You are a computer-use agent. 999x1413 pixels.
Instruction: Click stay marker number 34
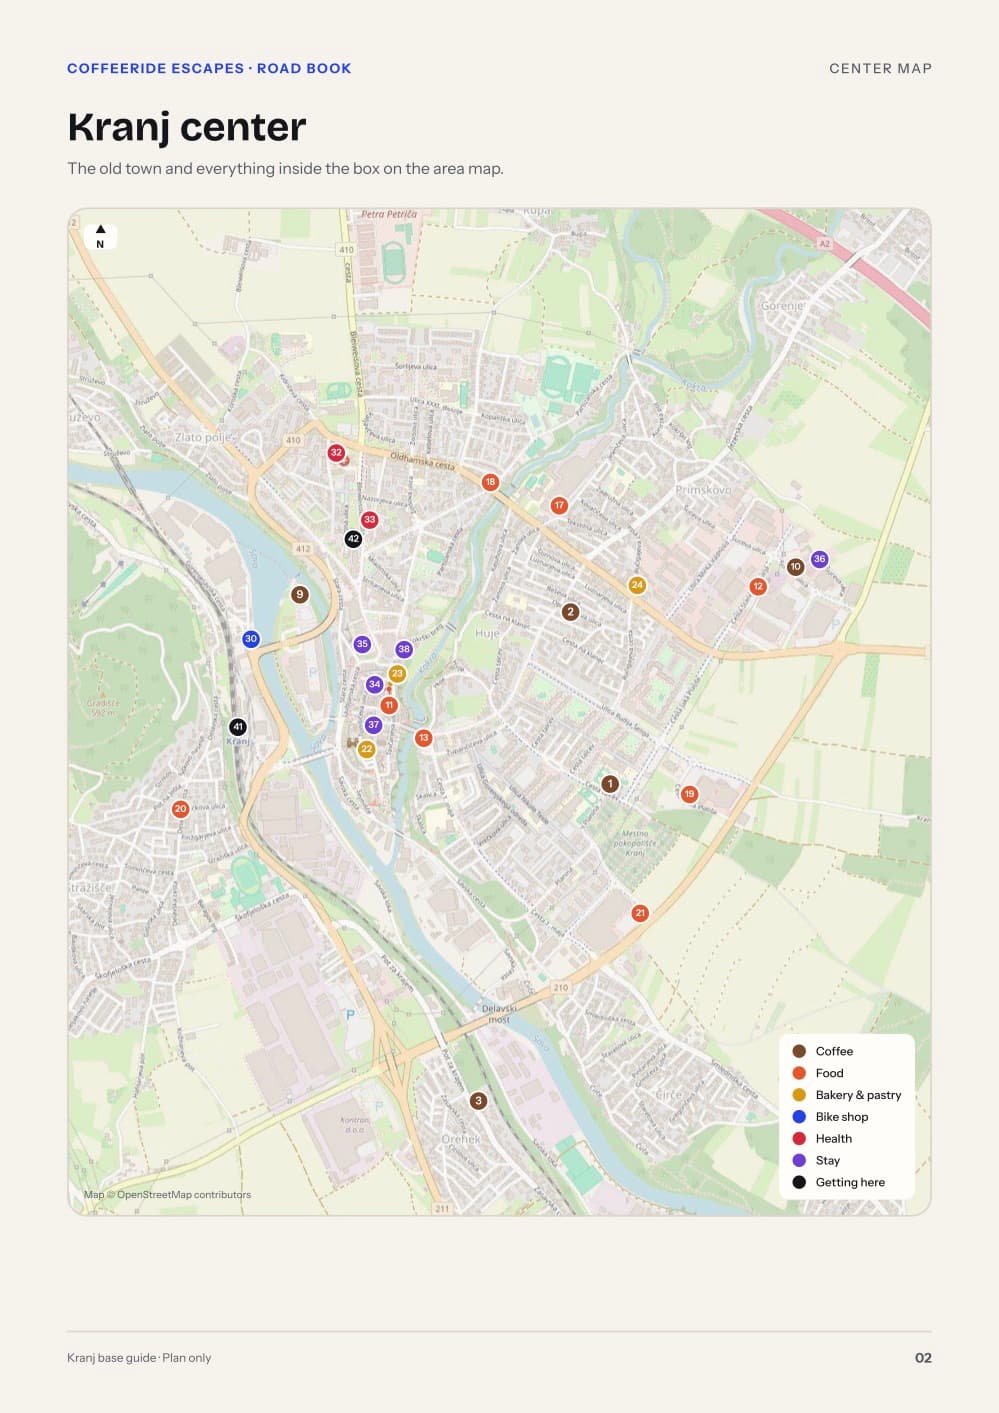click(375, 685)
